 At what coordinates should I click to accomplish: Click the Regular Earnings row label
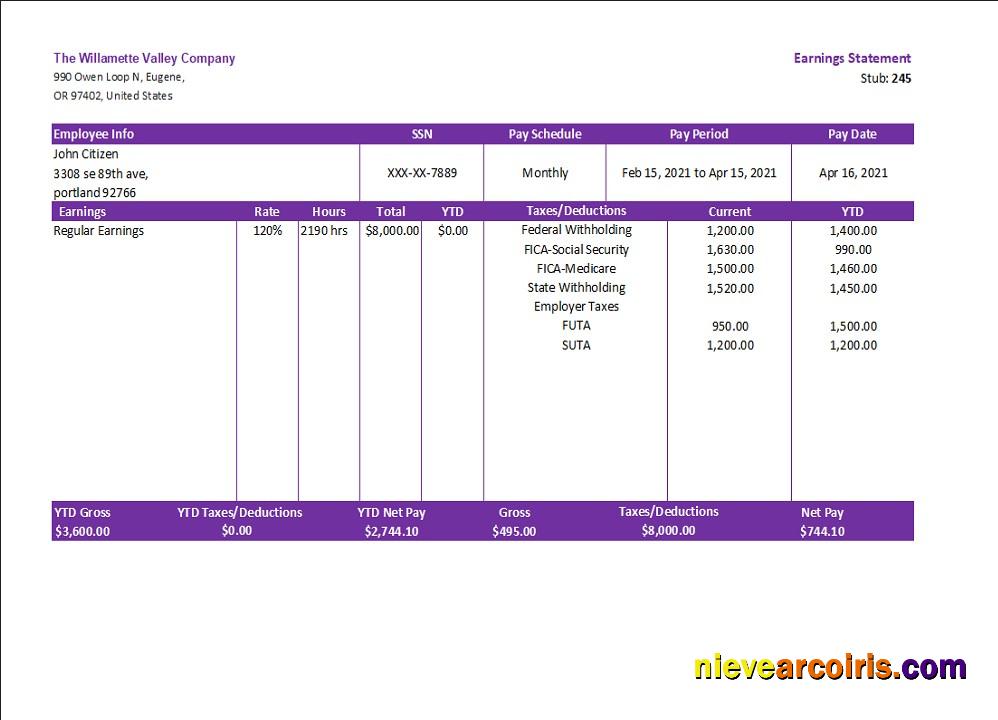(99, 231)
